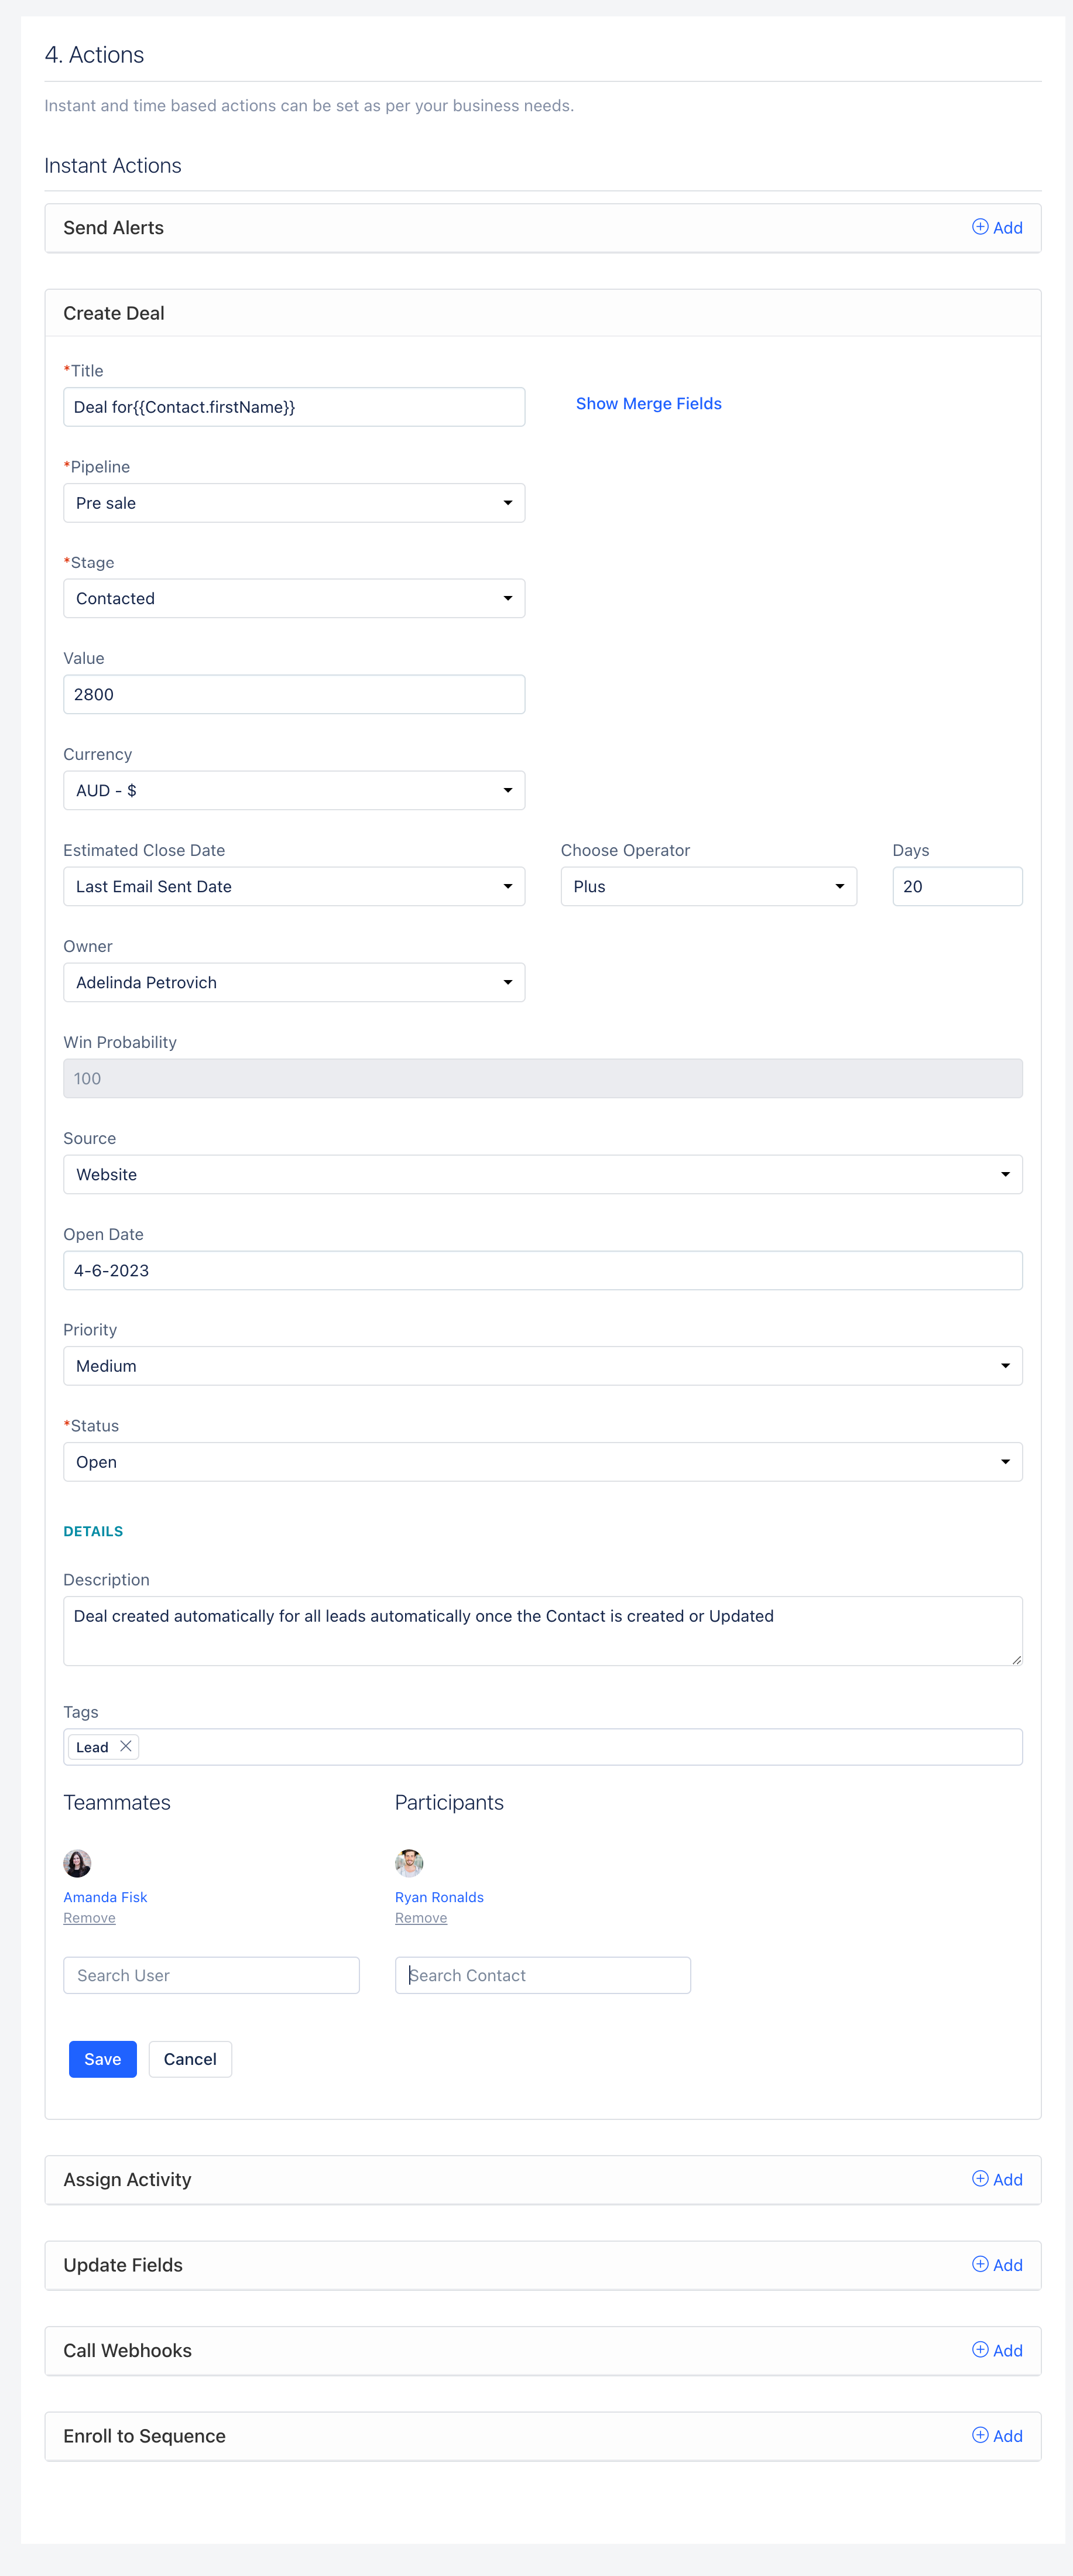This screenshot has height=2576, width=1073.
Task: Save the Create Deal action
Action: tap(103, 2059)
